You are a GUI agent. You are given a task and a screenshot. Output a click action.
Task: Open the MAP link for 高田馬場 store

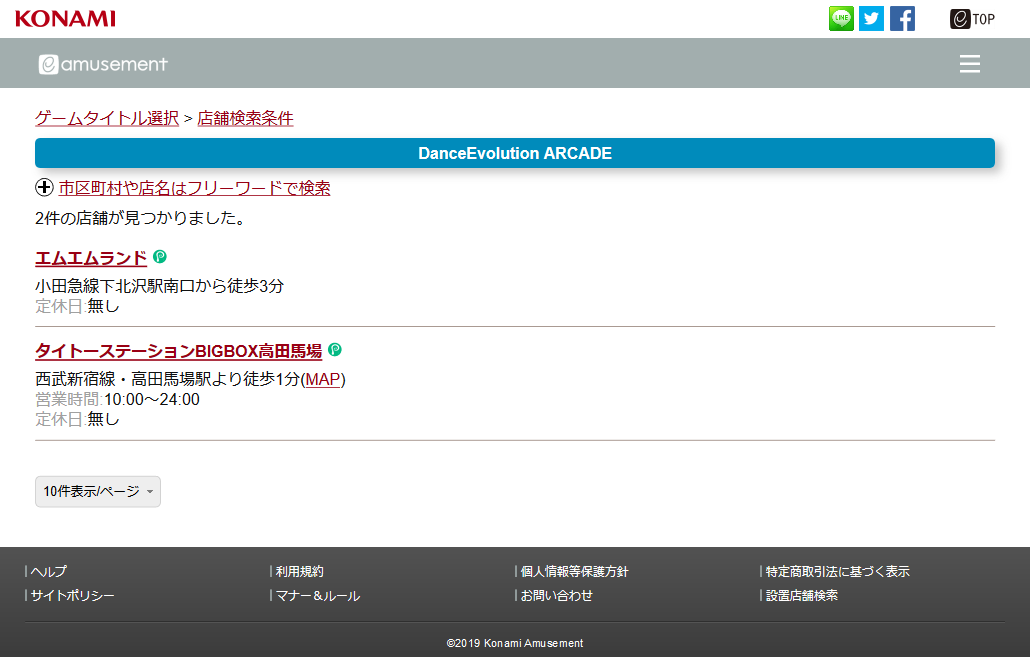pos(323,379)
